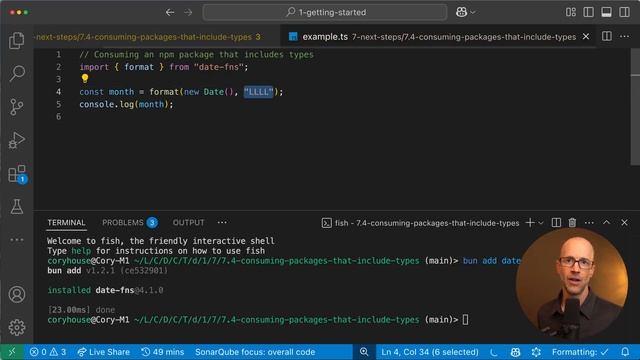Image resolution: width=640 pixels, height=360 pixels.
Task: Click the zoom magnifier in status bar
Action: (364, 352)
